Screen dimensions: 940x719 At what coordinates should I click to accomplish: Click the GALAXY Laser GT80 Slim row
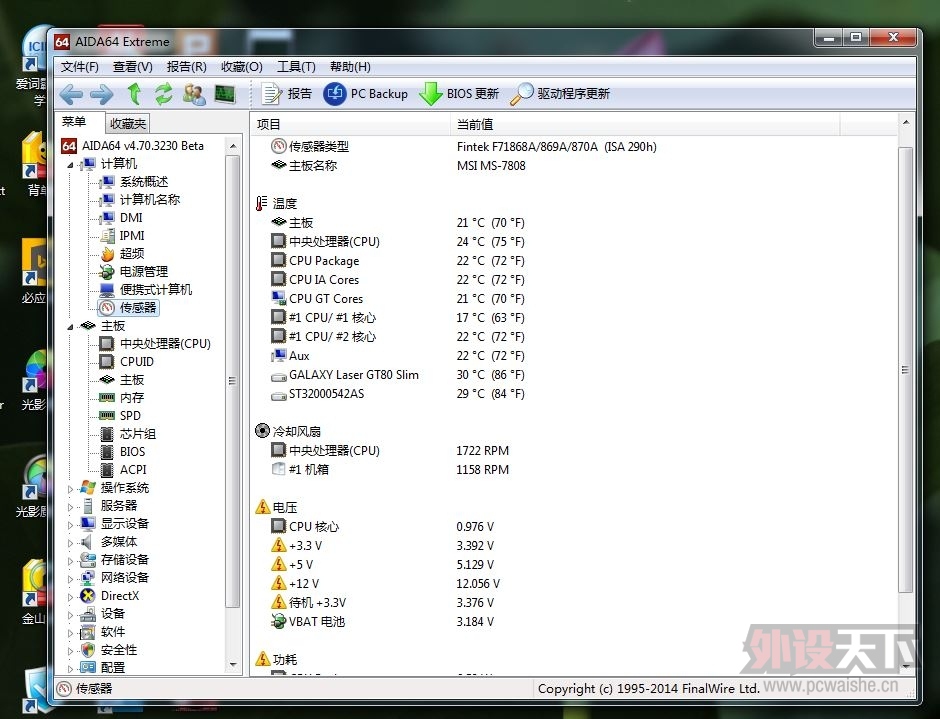point(574,375)
